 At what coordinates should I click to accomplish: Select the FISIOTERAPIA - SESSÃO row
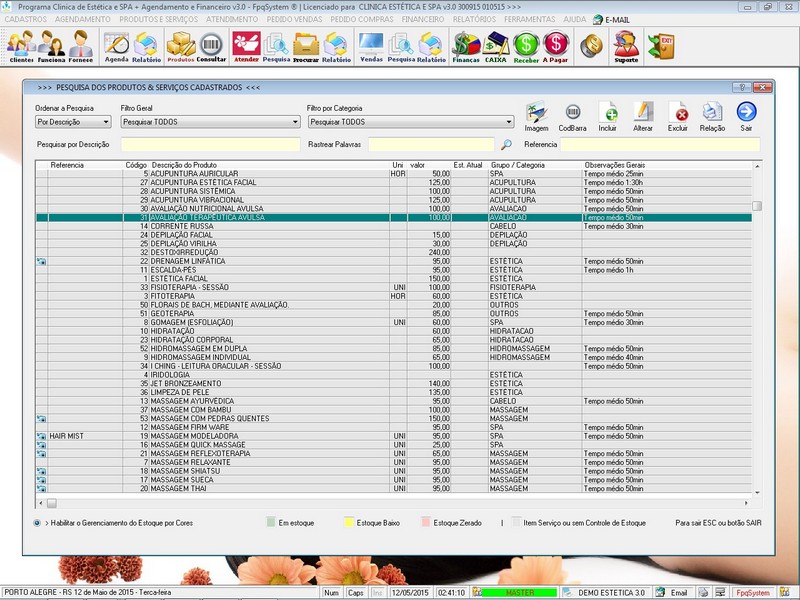click(x=394, y=287)
